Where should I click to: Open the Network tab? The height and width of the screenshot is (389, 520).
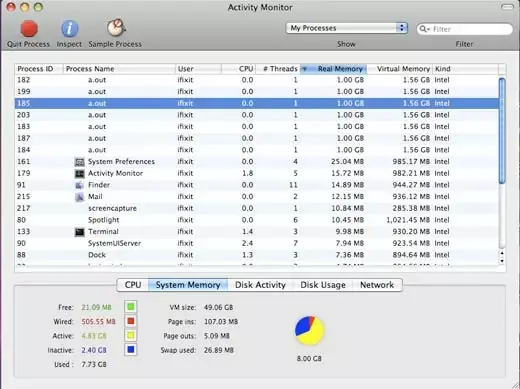click(377, 285)
